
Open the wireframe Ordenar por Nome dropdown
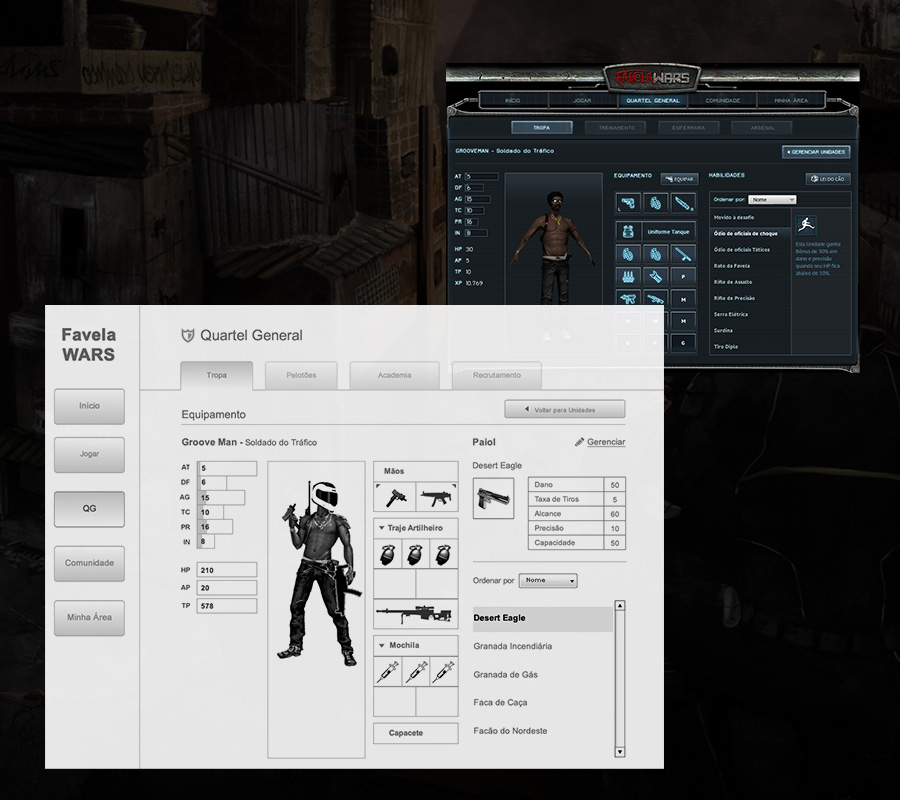tap(548, 581)
